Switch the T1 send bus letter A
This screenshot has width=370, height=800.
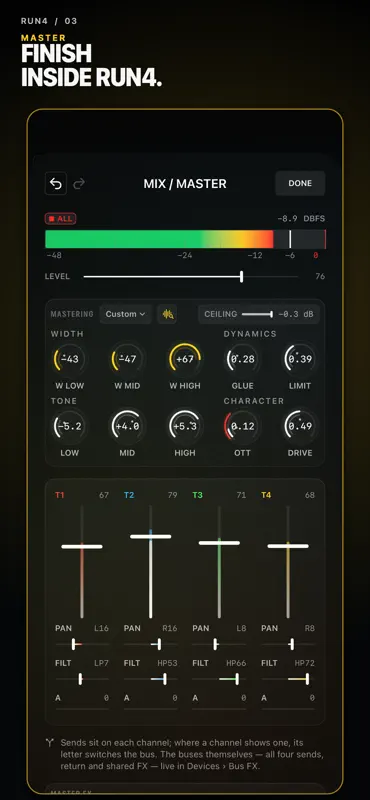[x=58, y=697]
